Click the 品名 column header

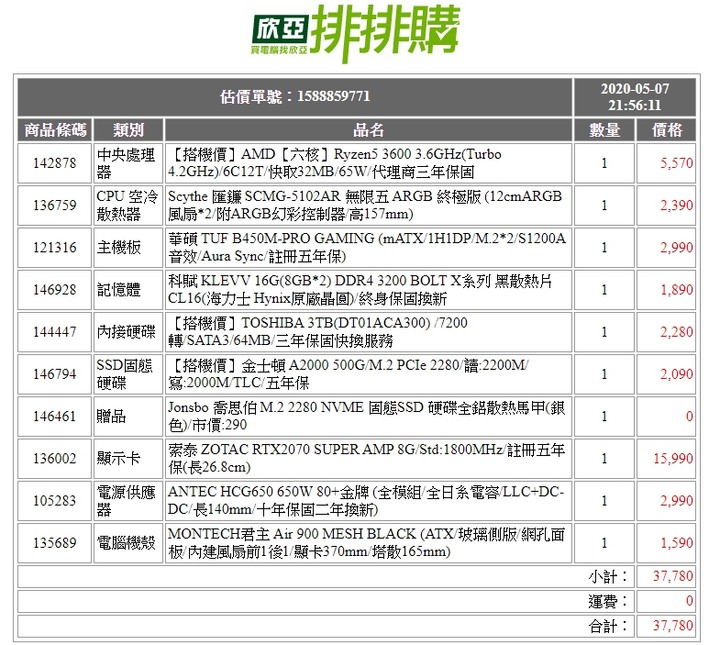[x=368, y=130]
